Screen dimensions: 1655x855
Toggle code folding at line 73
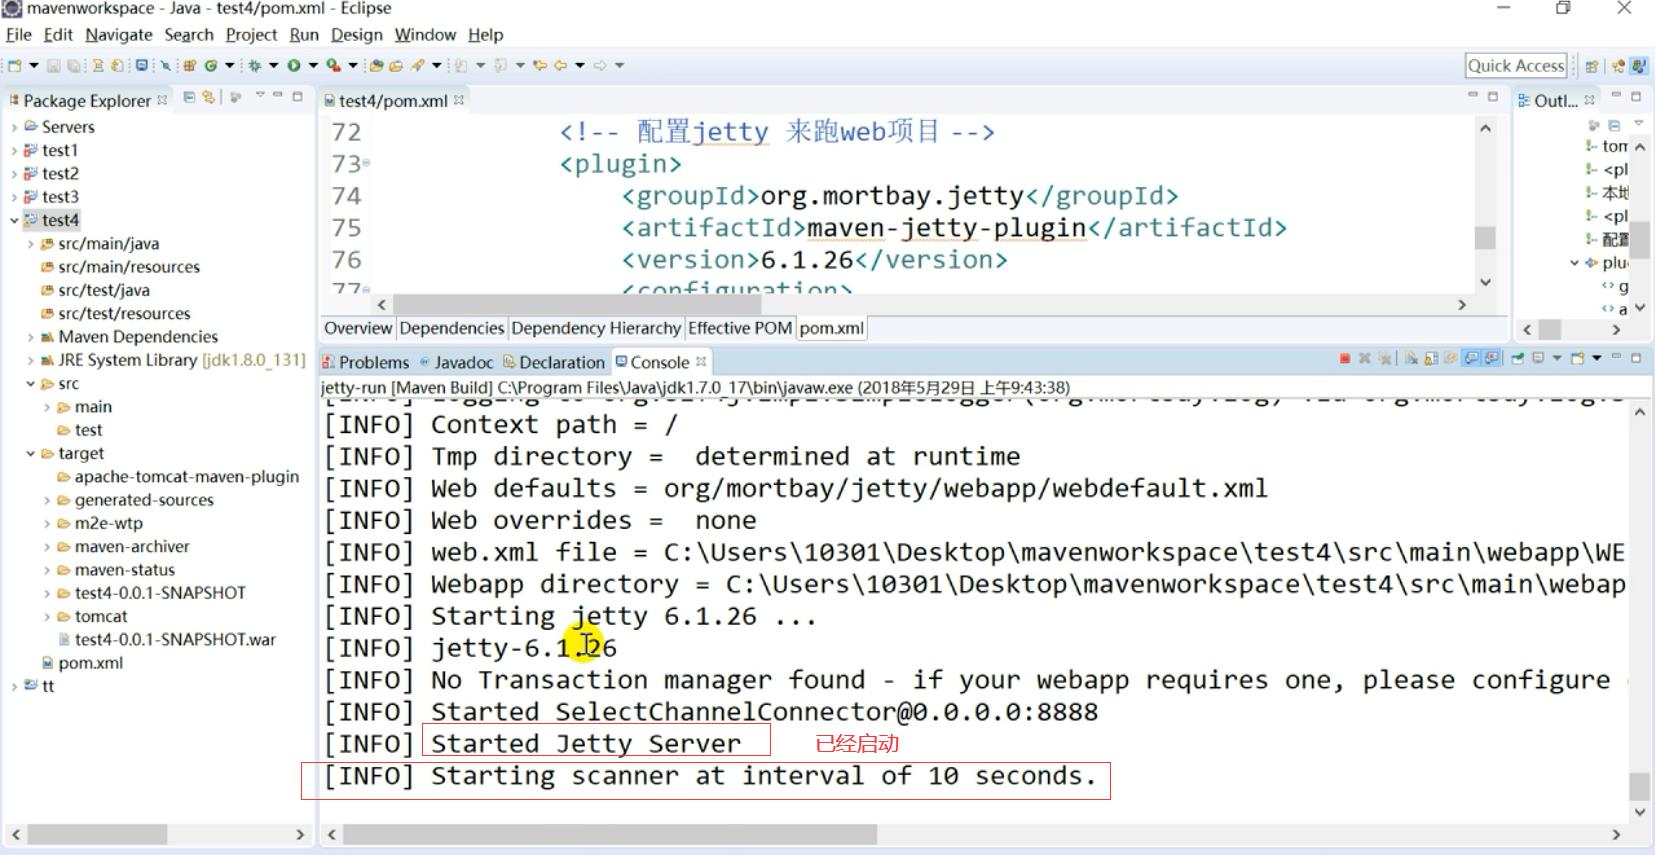pyautogui.click(x=366, y=163)
